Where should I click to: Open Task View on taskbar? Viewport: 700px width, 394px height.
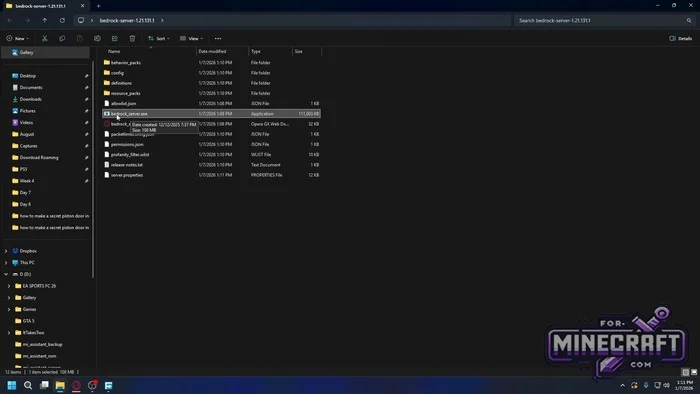[44, 385]
